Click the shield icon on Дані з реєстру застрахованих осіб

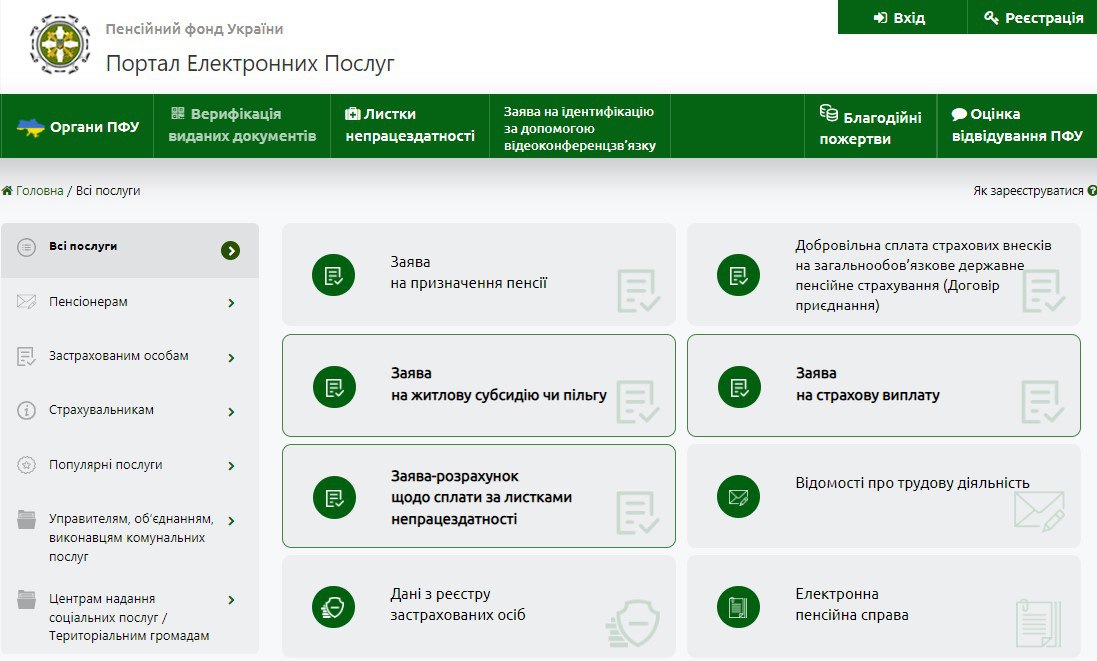(333, 605)
